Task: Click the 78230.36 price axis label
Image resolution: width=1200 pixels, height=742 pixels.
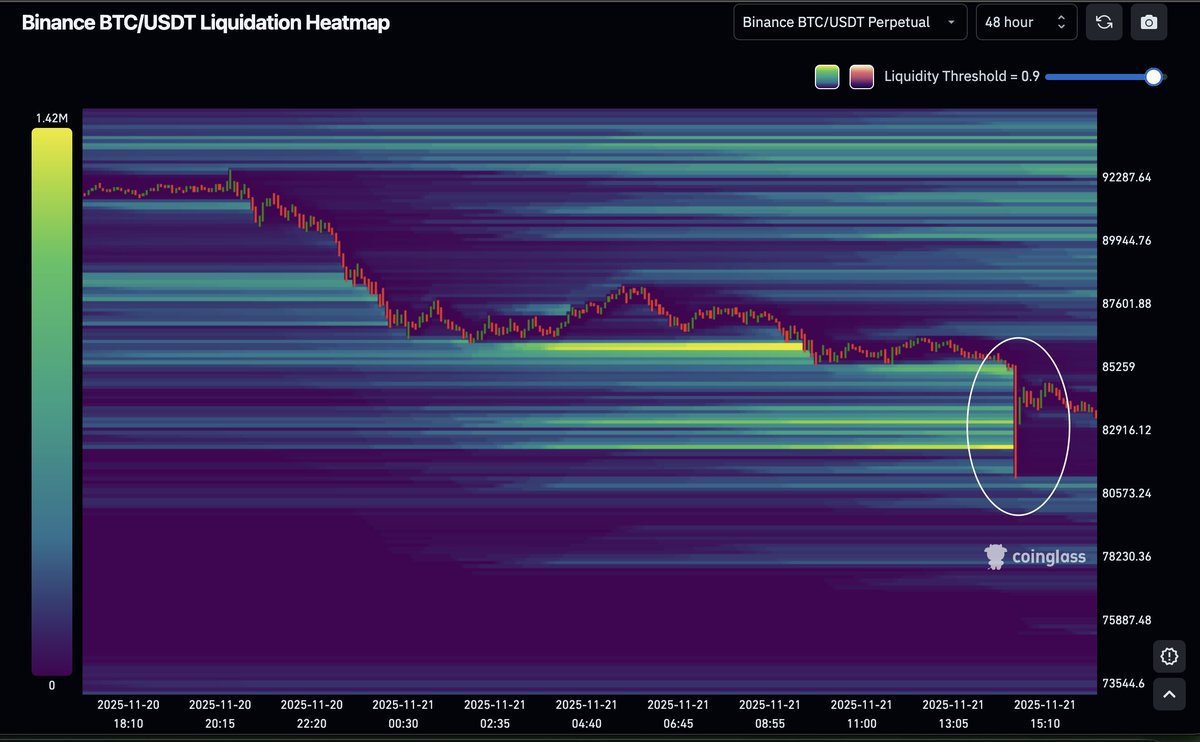Action: 1127,556
